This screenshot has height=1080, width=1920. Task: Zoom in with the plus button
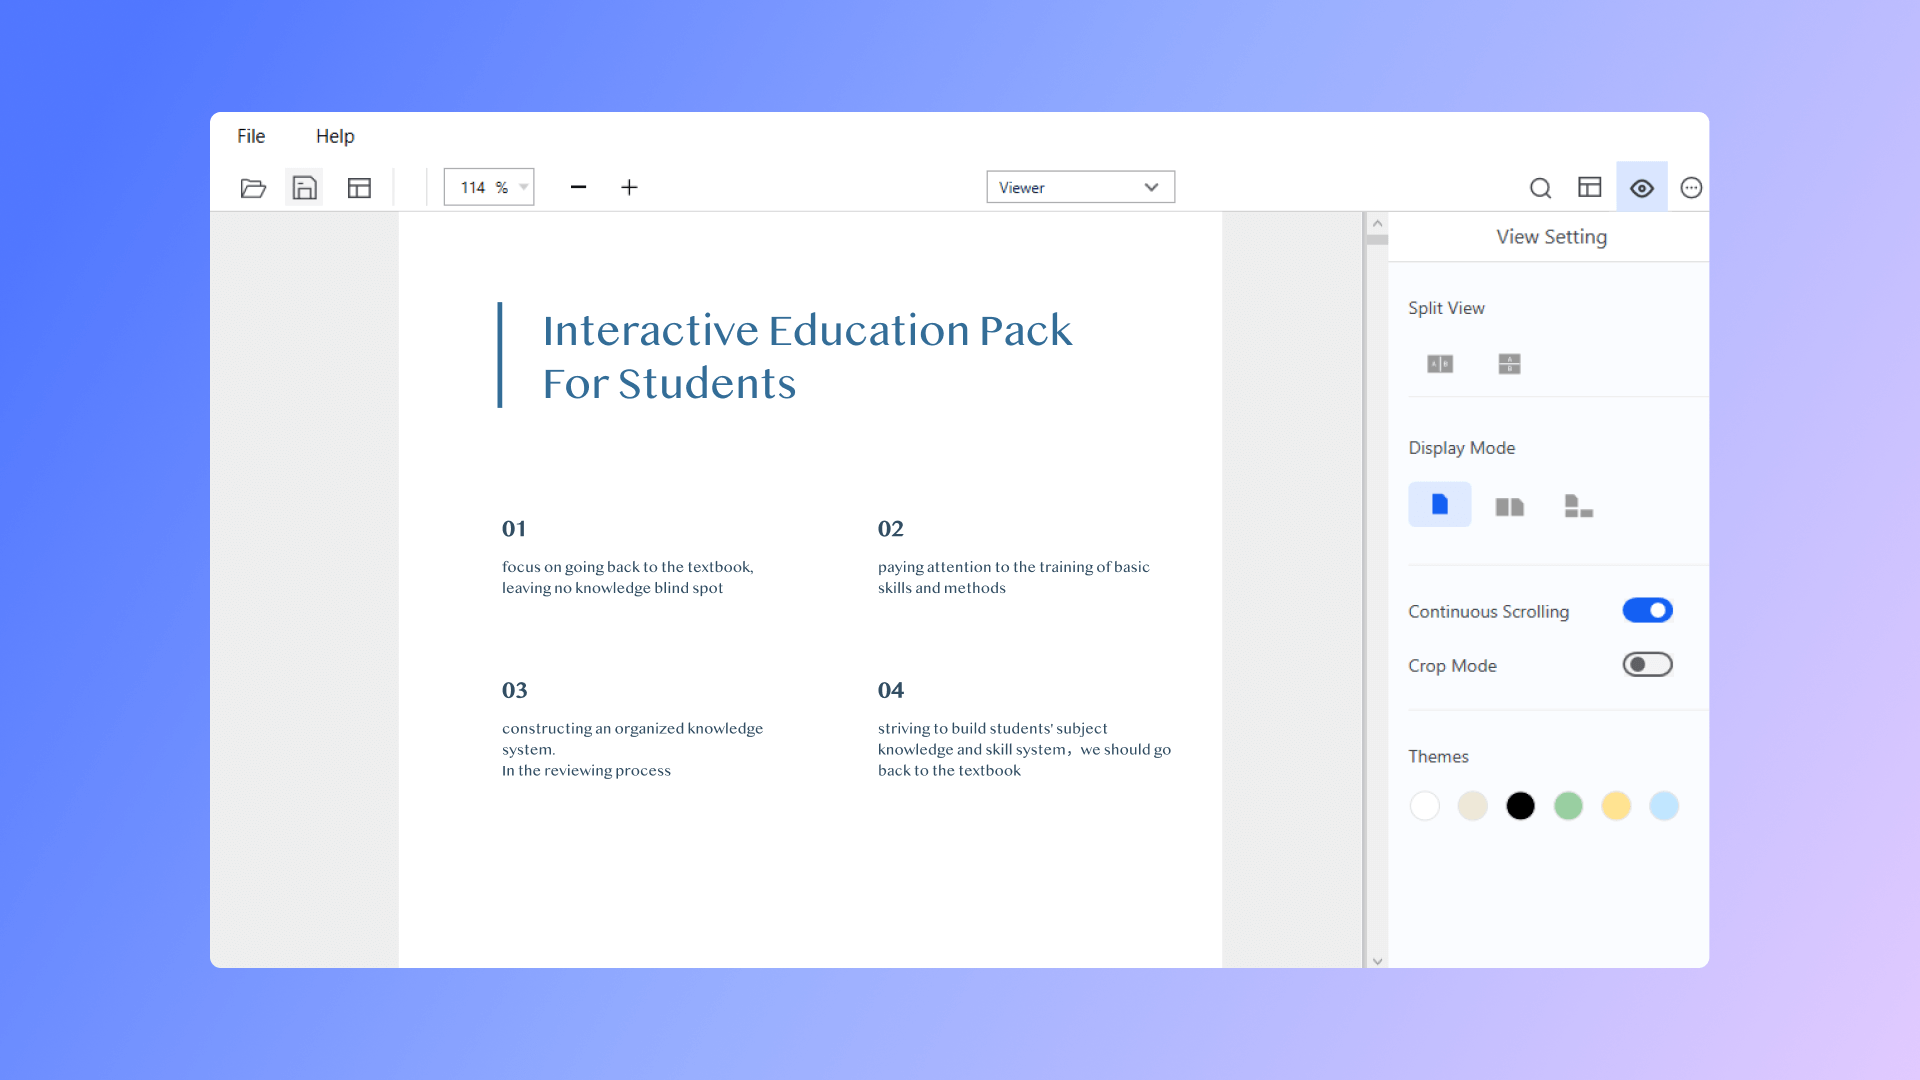pyautogui.click(x=629, y=187)
